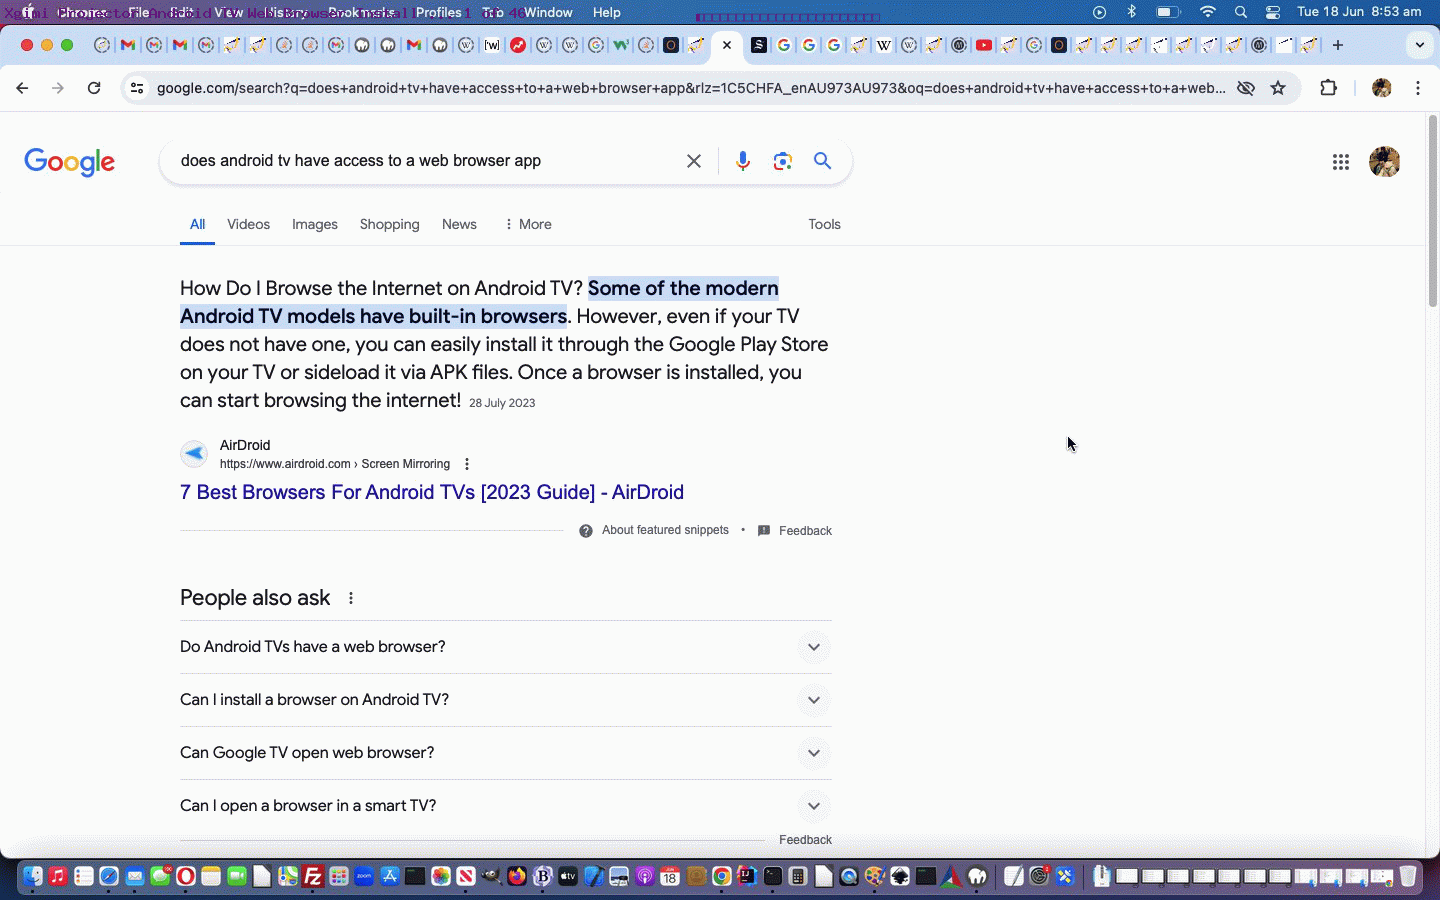Switch to the Images tab

pyautogui.click(x=315, y=224)
